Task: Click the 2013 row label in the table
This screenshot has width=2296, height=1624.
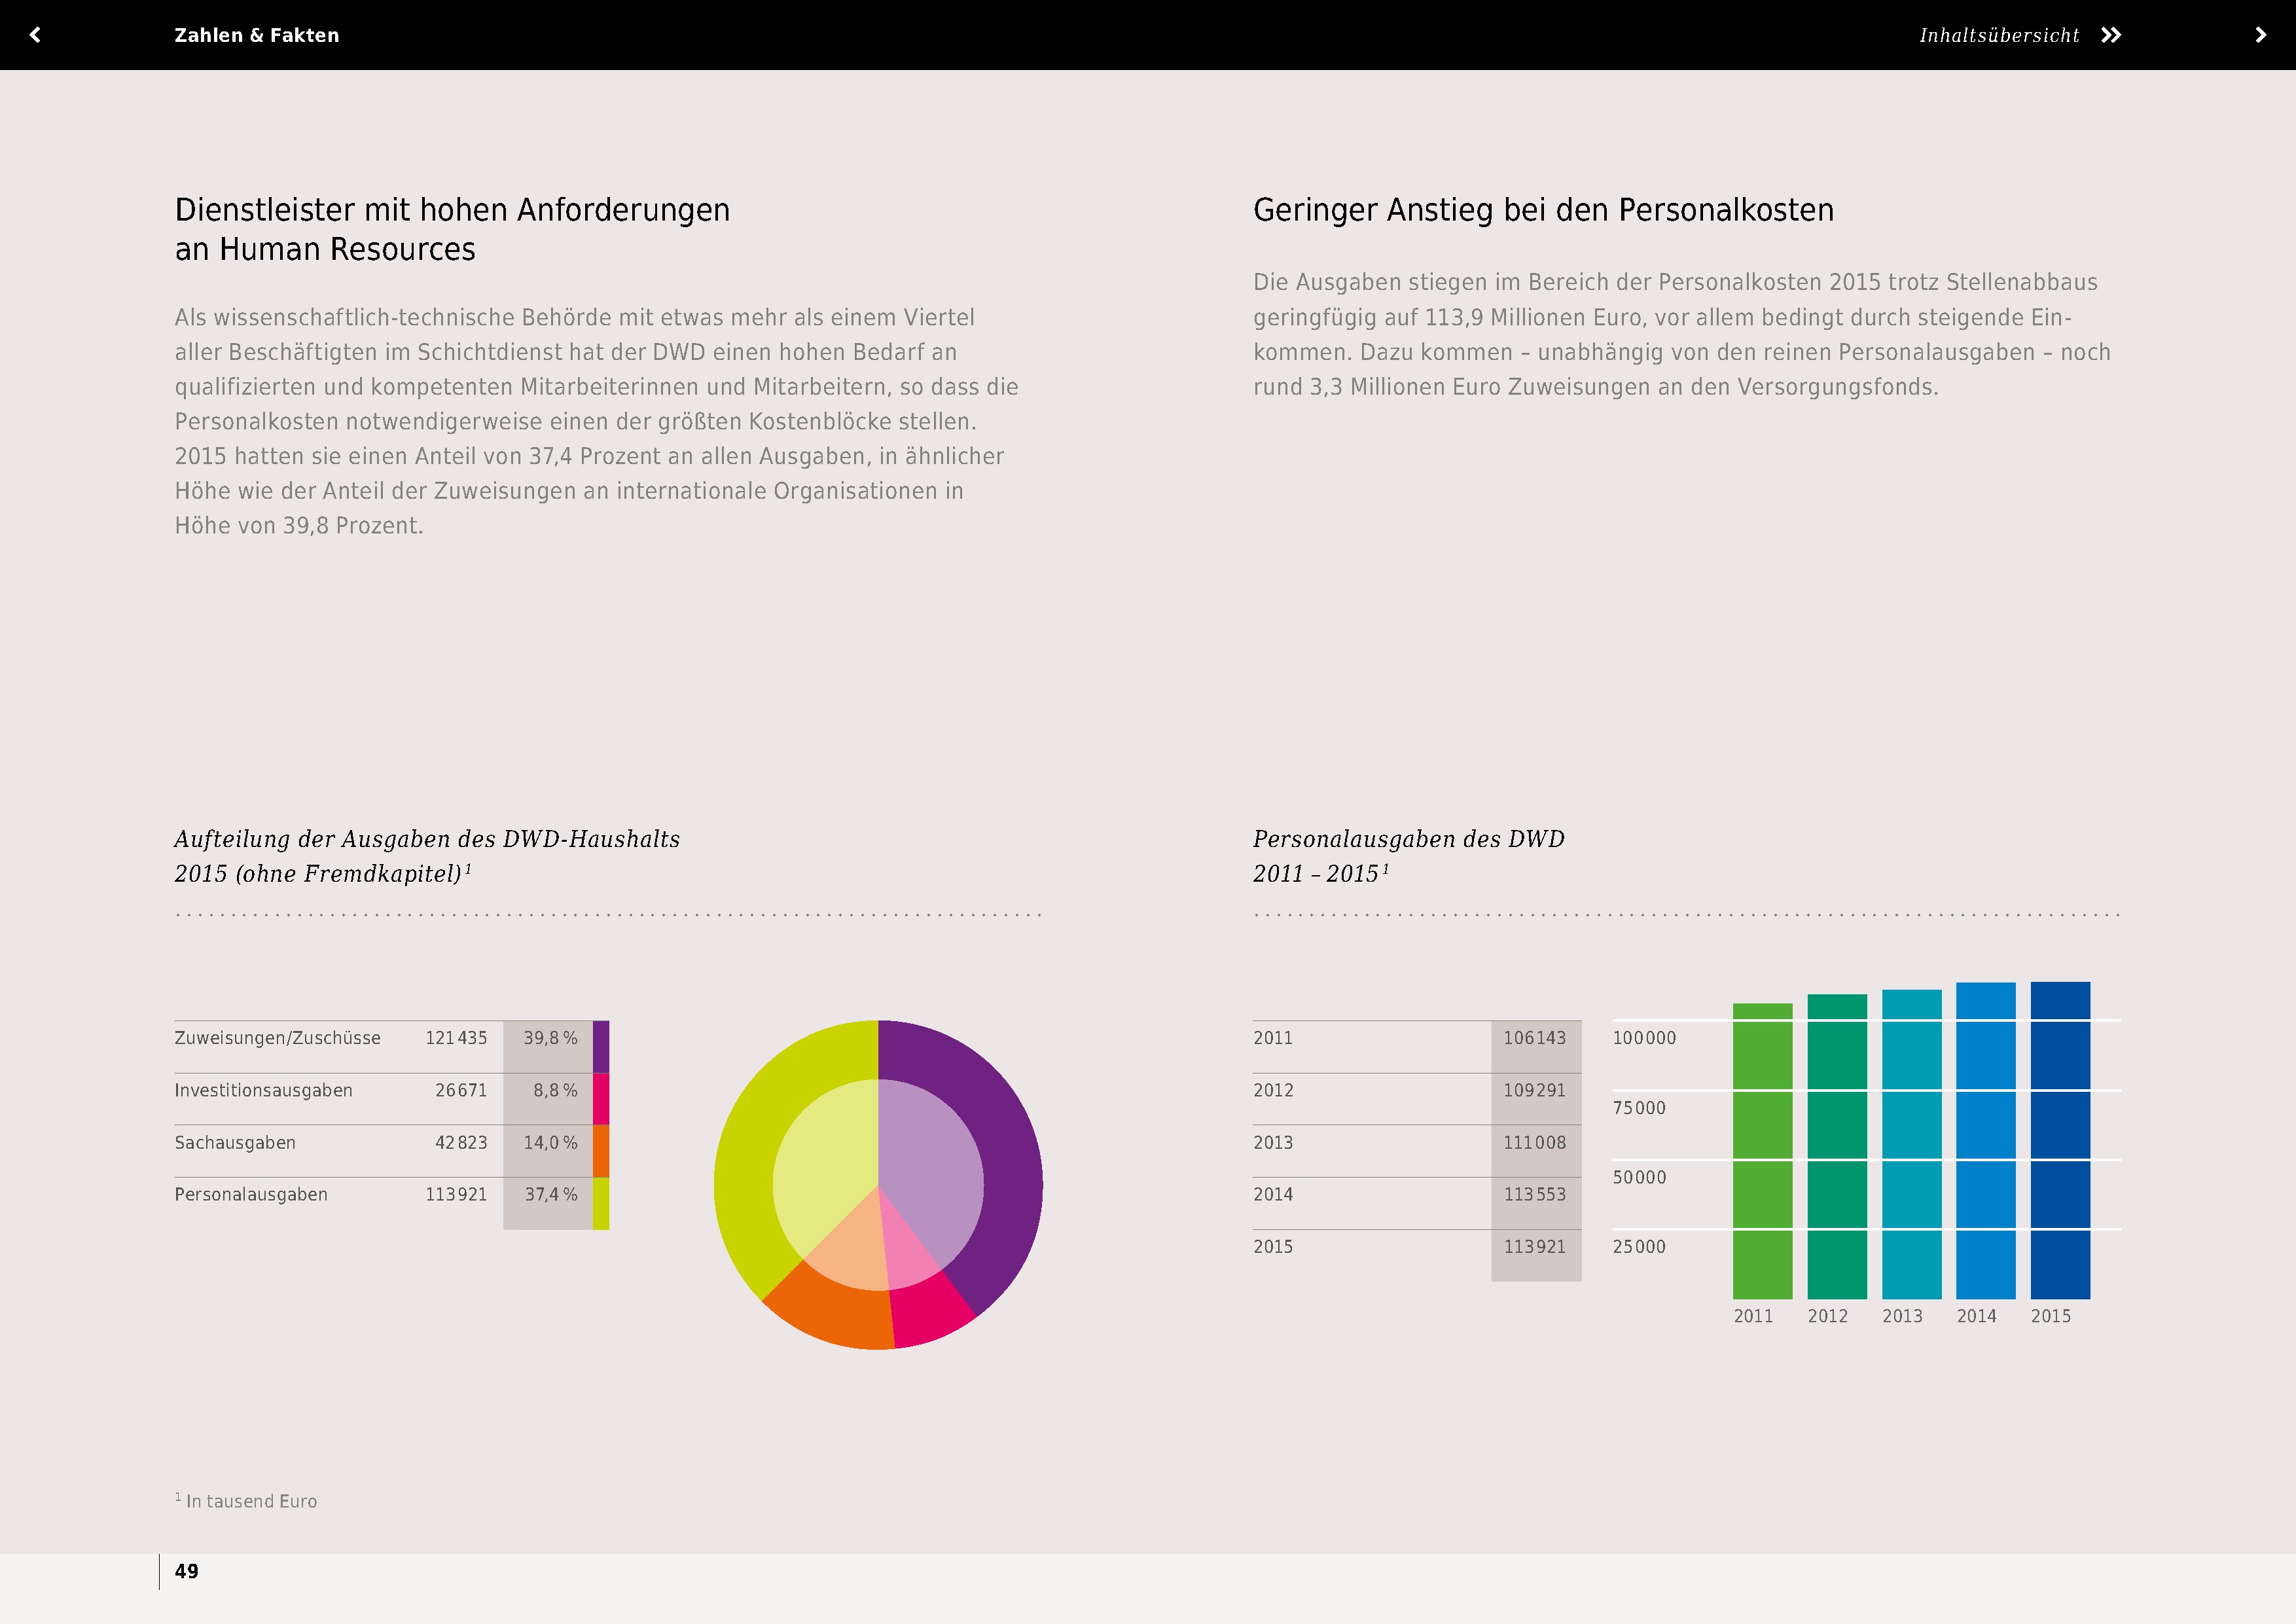Action: pos(1273,1142)
